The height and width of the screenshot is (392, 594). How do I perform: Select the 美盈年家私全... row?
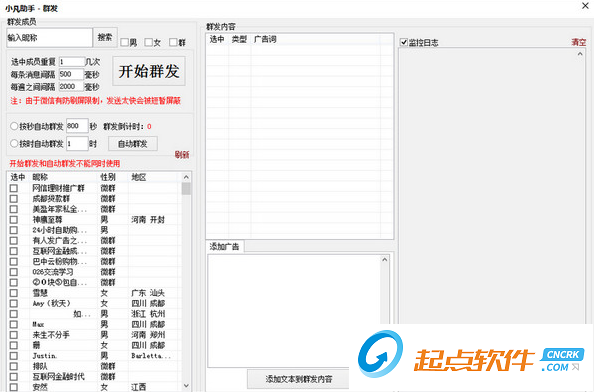click(93, 209)
